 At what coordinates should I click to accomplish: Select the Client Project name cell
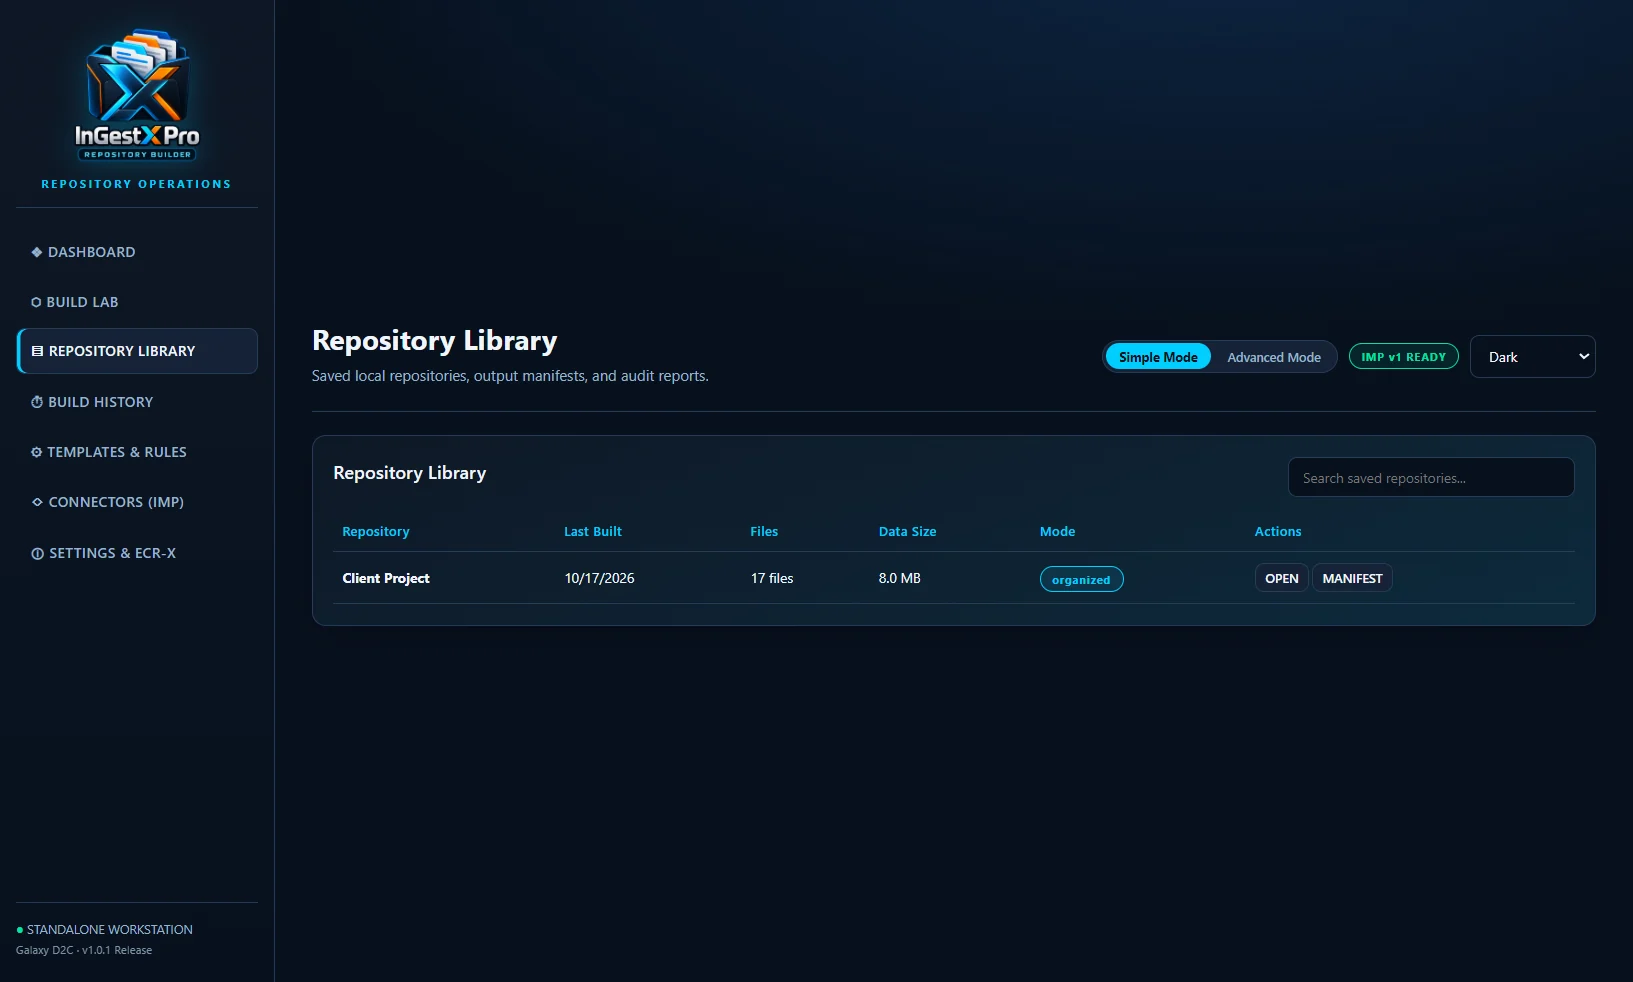tap(386, 578)
